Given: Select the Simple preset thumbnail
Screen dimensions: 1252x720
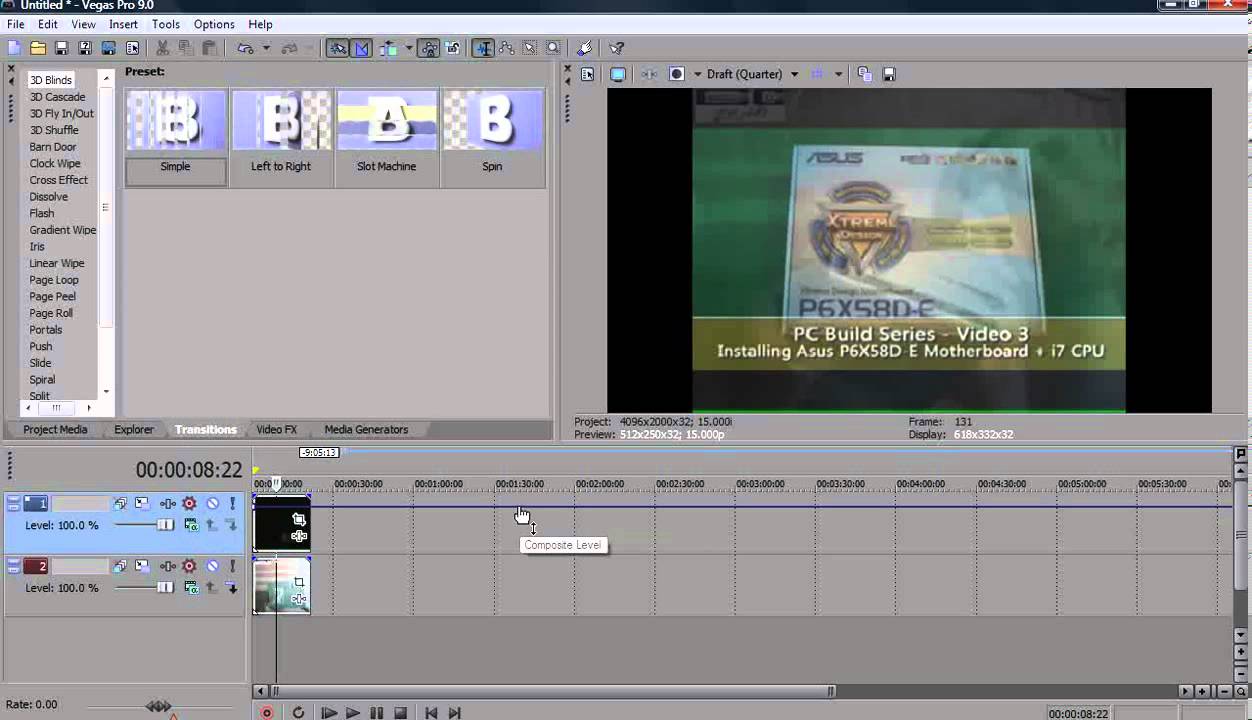Looking at the screenshot, I should (x=175, y=120).
